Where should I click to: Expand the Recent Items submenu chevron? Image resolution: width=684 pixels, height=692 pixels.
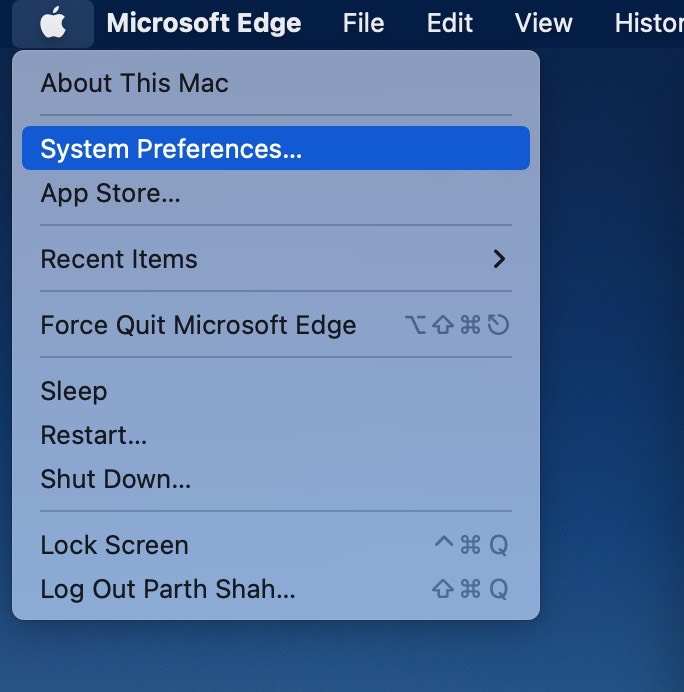pyautogui.click(x=499, y=259)
